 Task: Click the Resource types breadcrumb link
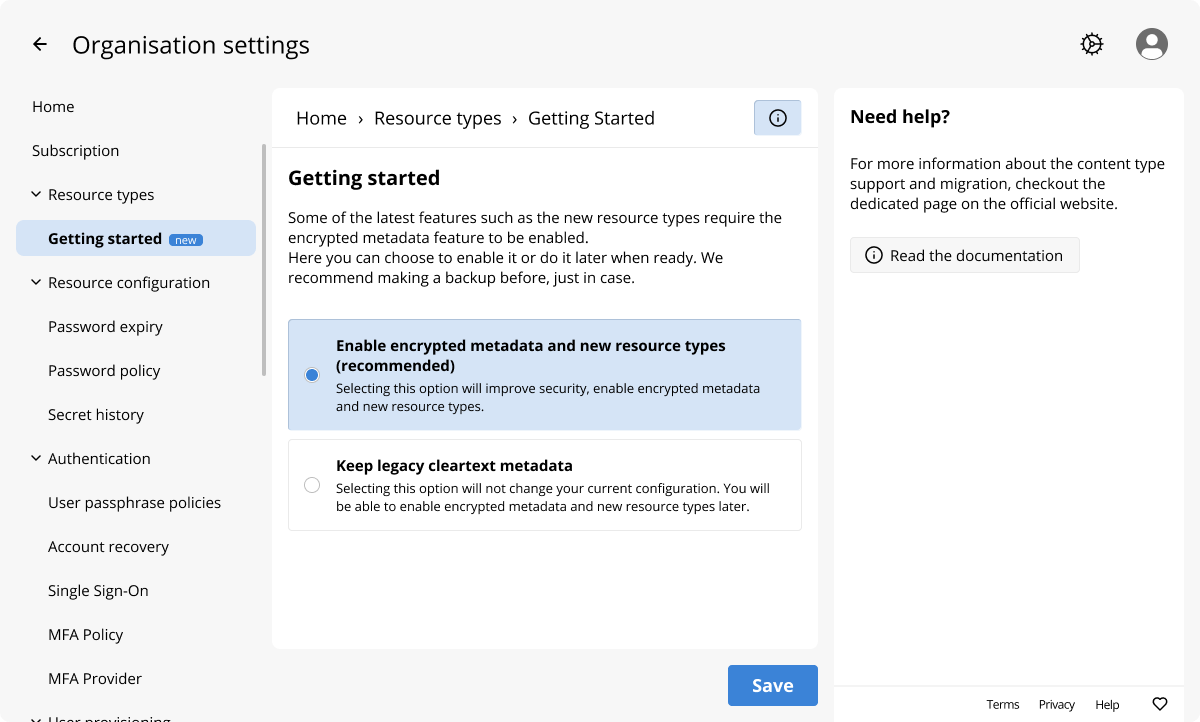click(437, 118)
